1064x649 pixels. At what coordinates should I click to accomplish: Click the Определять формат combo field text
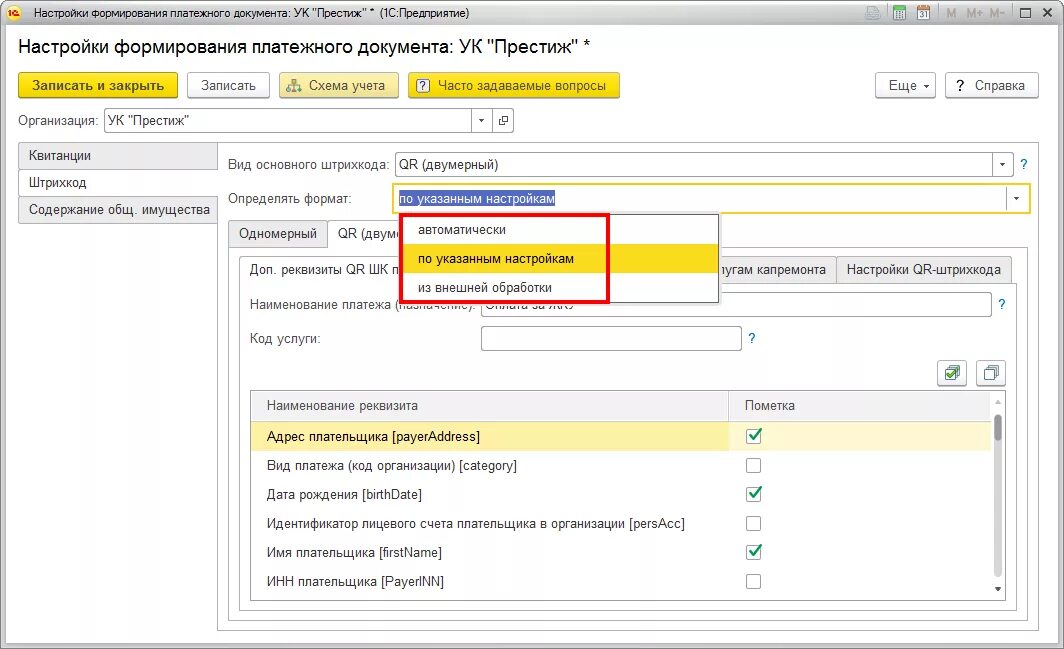point(699,198)
